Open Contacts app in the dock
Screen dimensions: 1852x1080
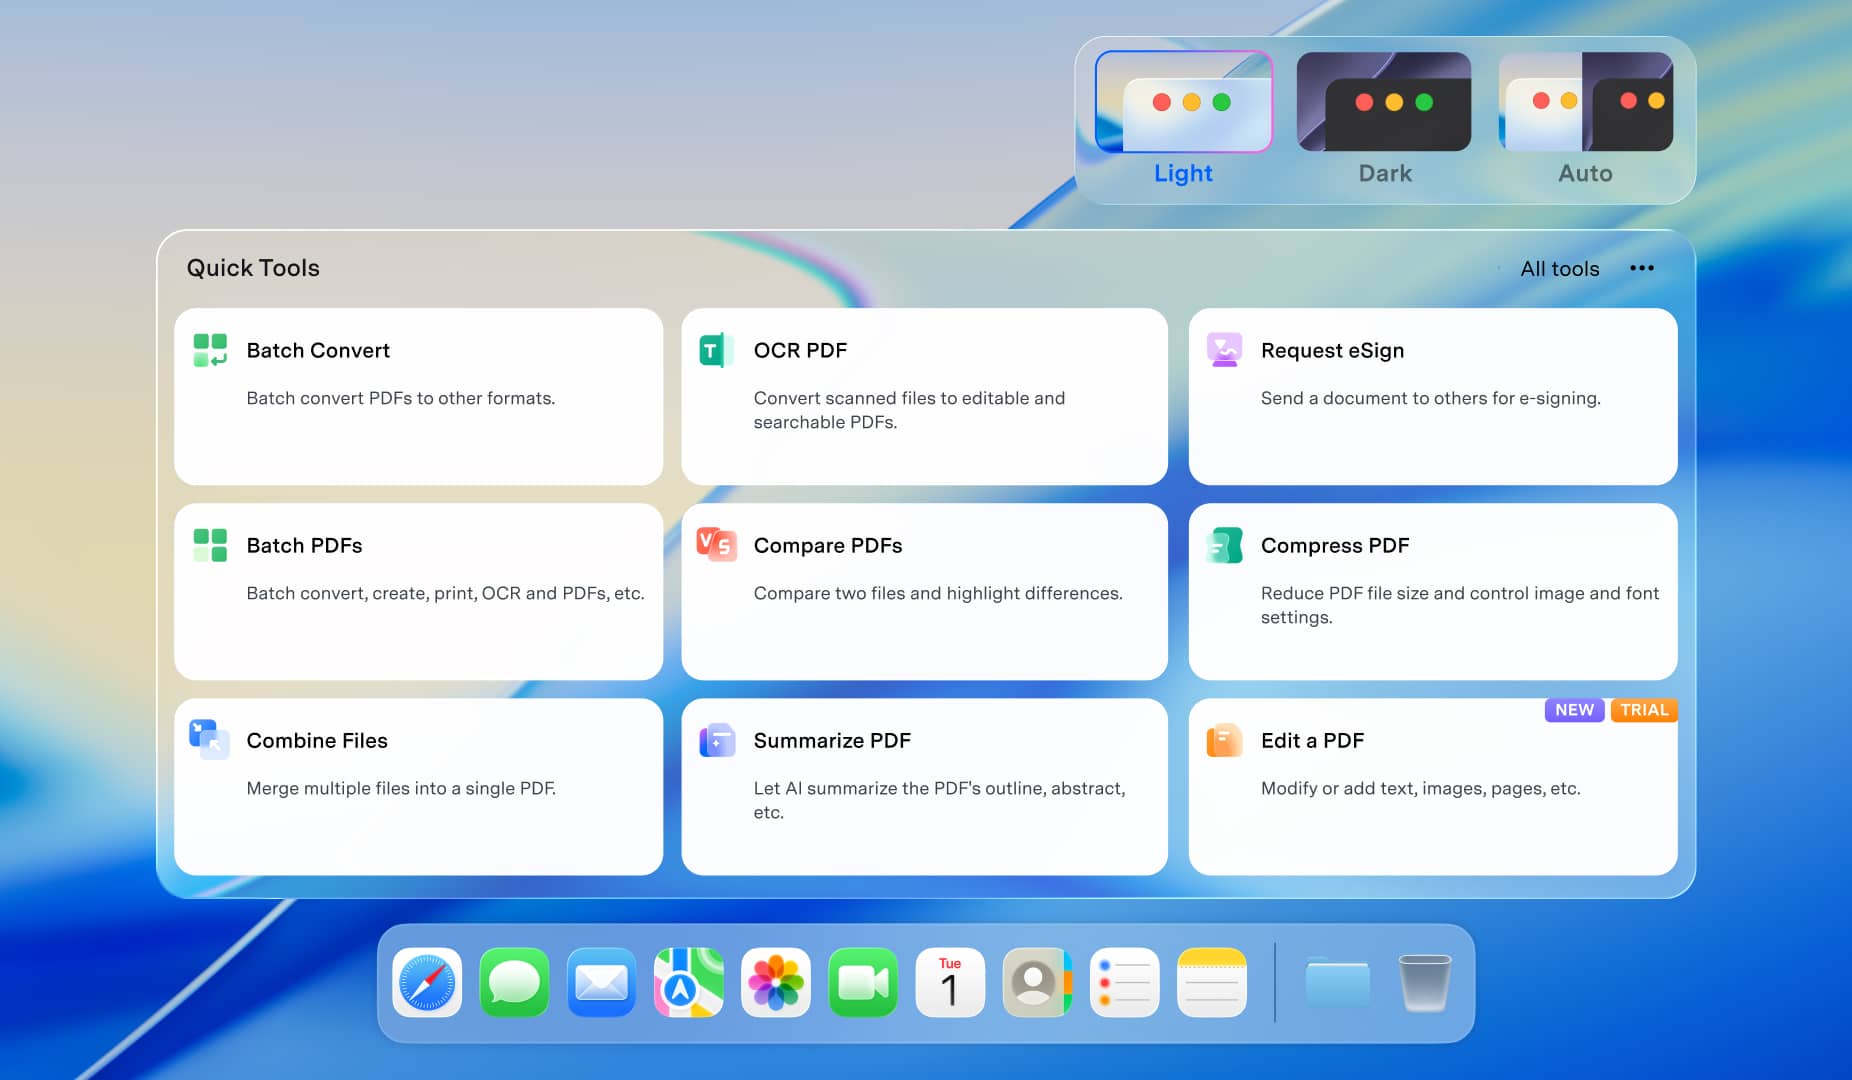(x=1037, y=983)
